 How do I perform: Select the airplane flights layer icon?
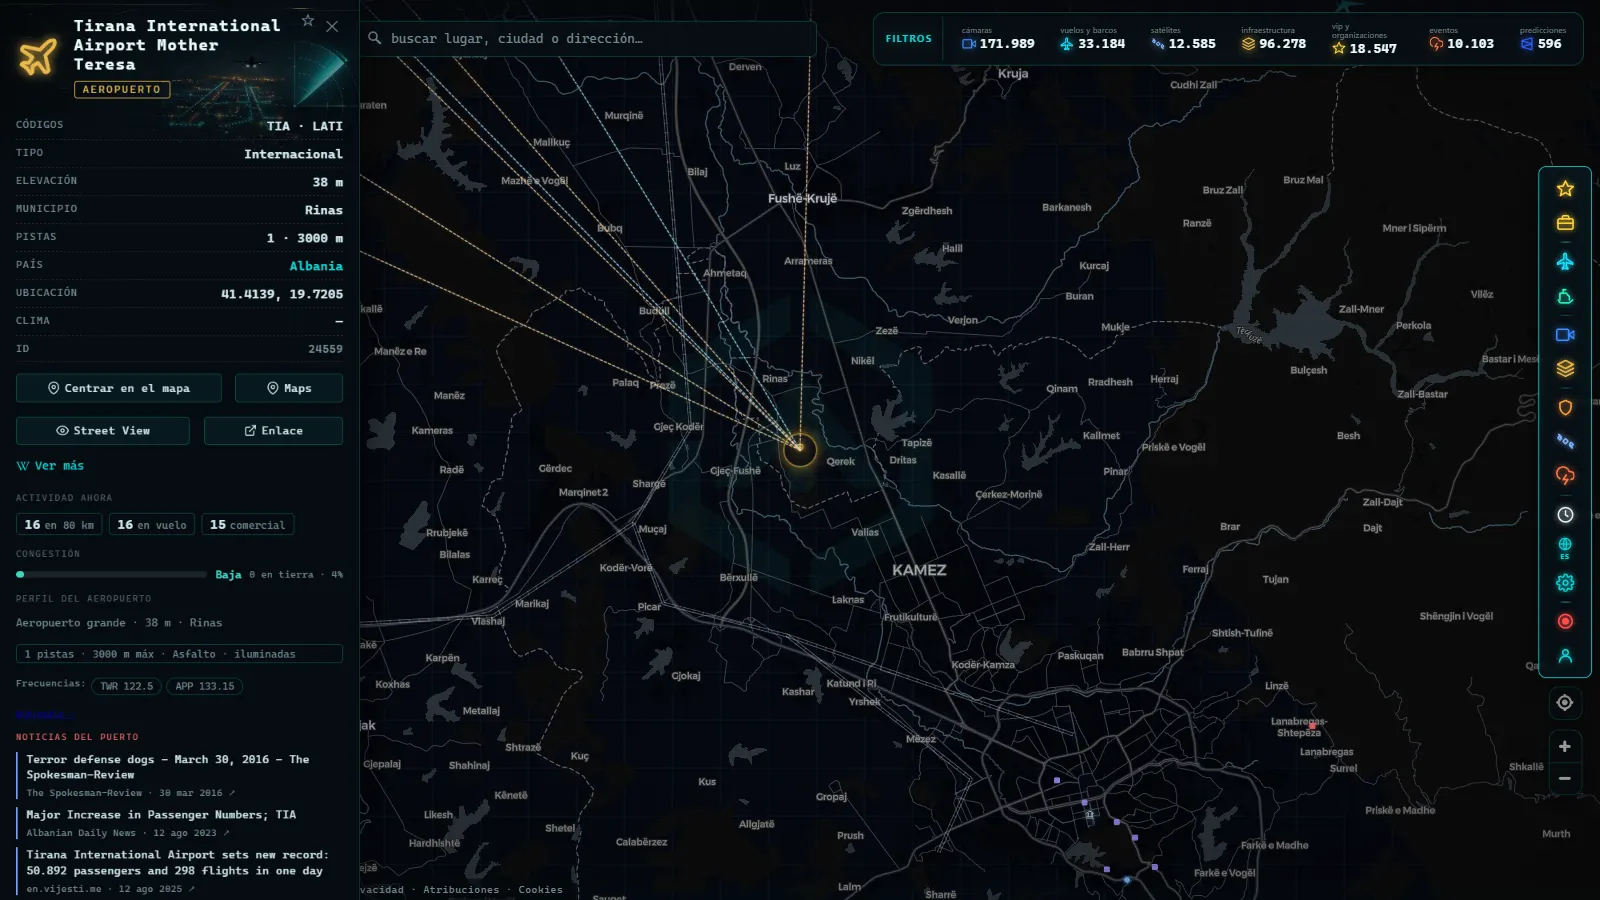click(1565, 261)
